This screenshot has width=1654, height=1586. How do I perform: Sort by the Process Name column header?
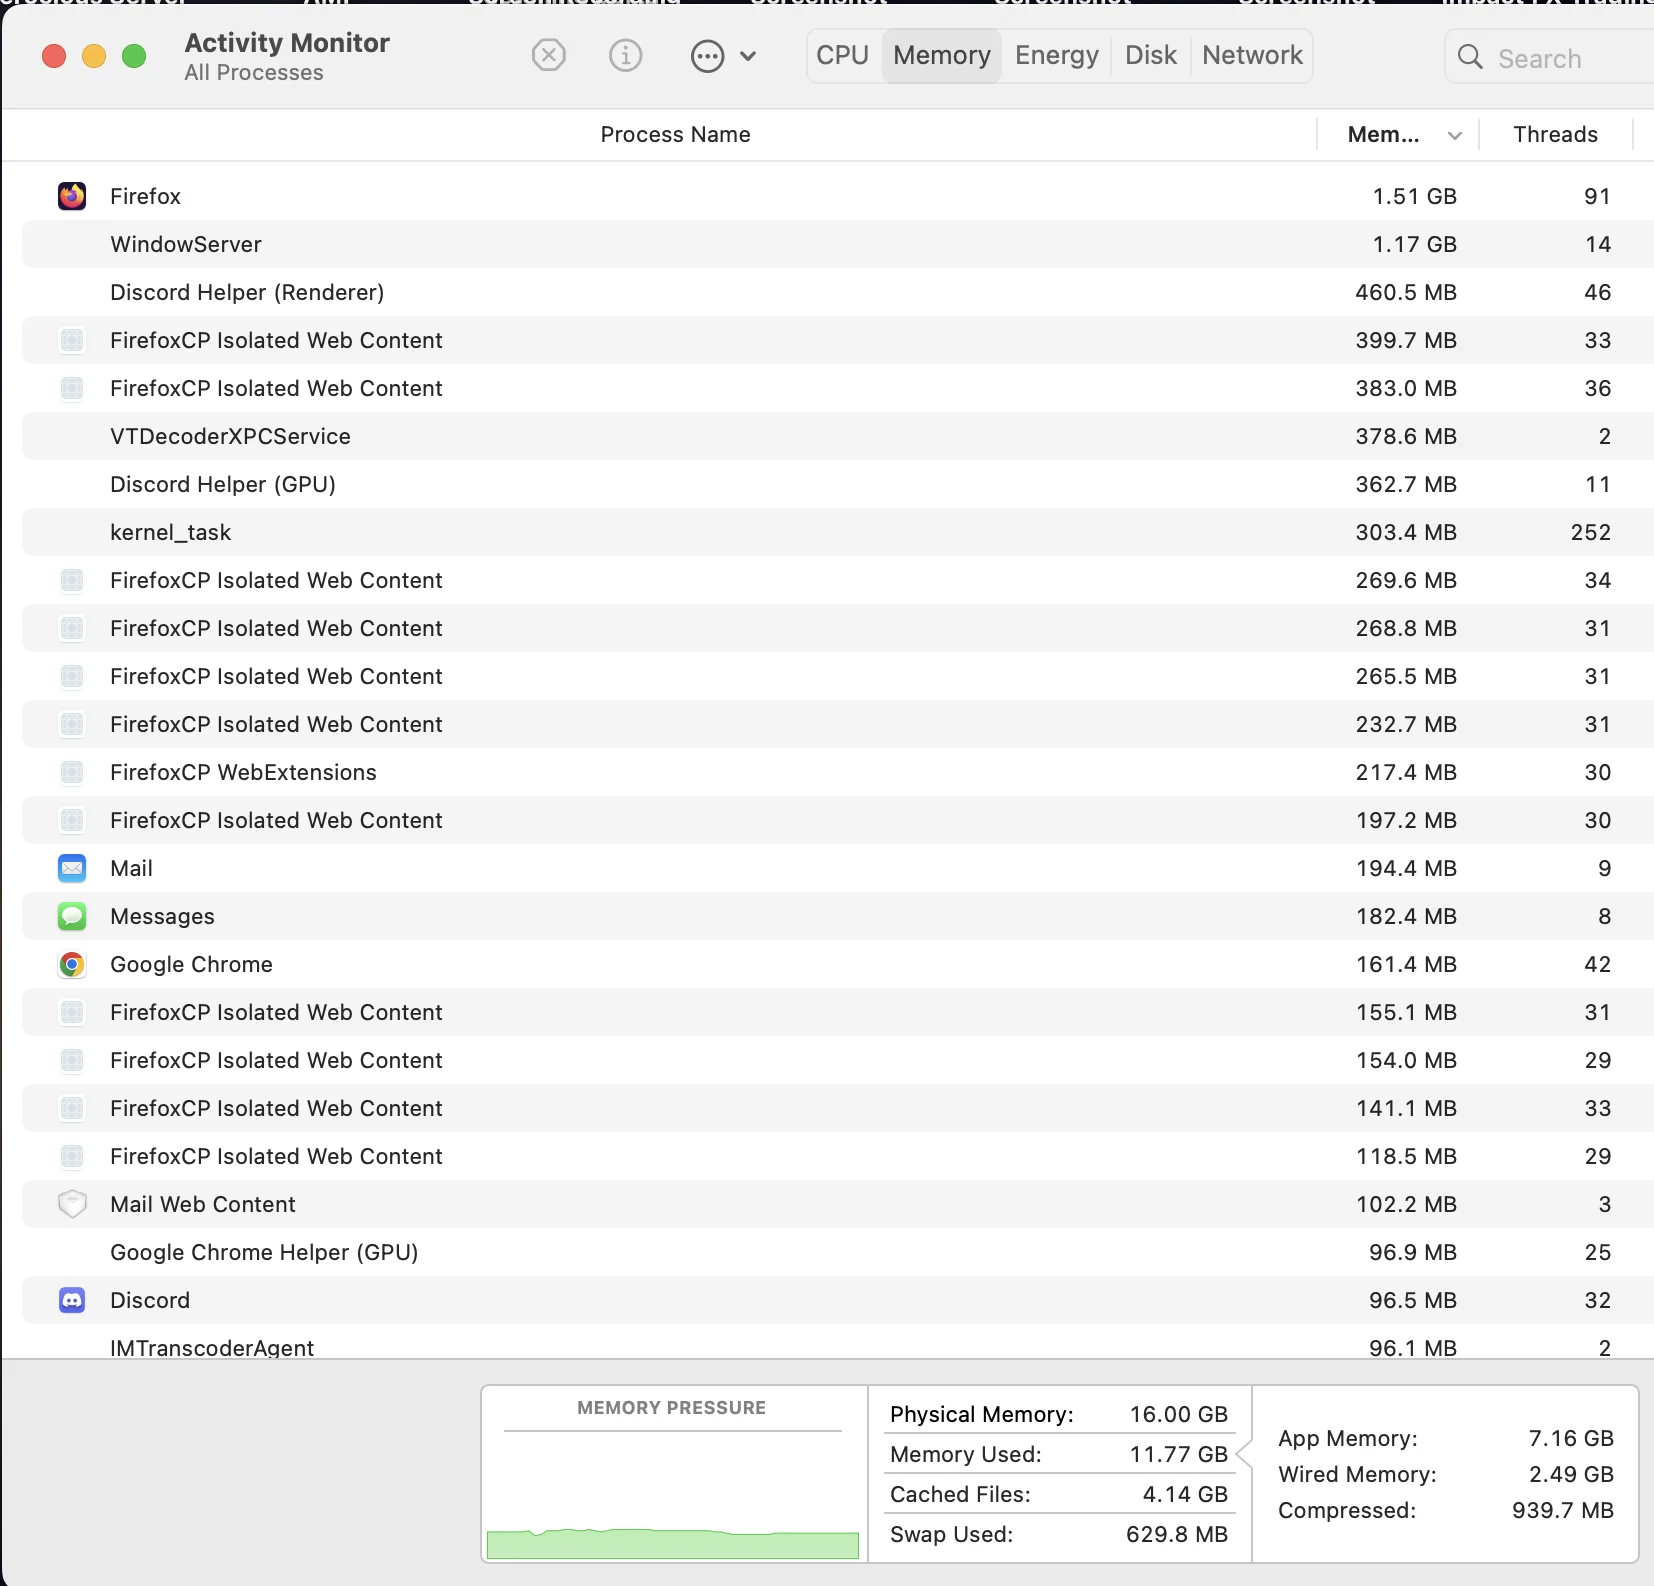tap(675, 134)
